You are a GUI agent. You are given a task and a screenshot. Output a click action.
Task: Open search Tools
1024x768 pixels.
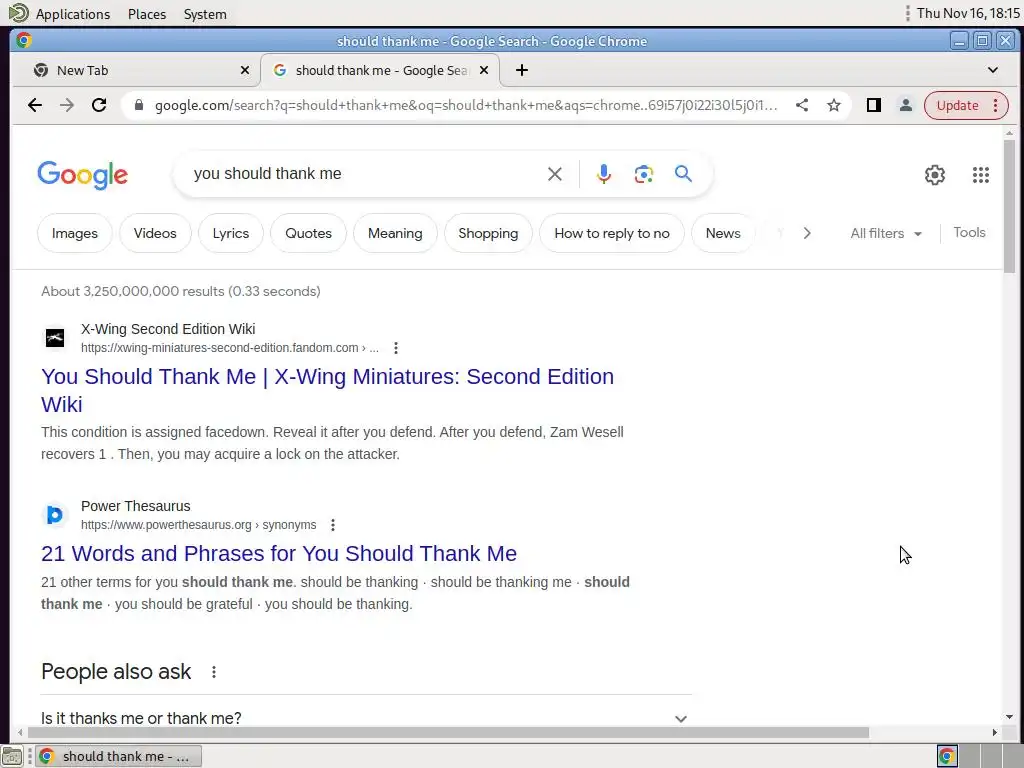[x=969, y=232]
